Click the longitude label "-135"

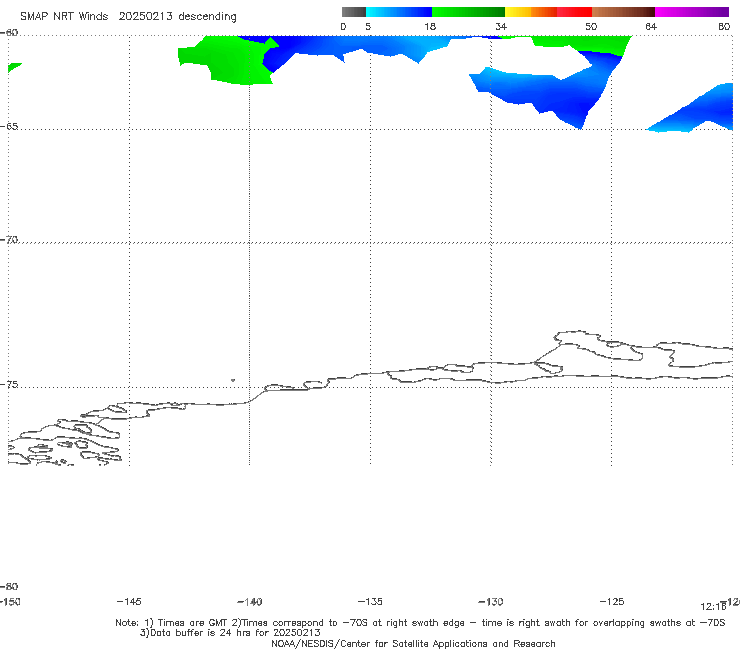point(370,601)
